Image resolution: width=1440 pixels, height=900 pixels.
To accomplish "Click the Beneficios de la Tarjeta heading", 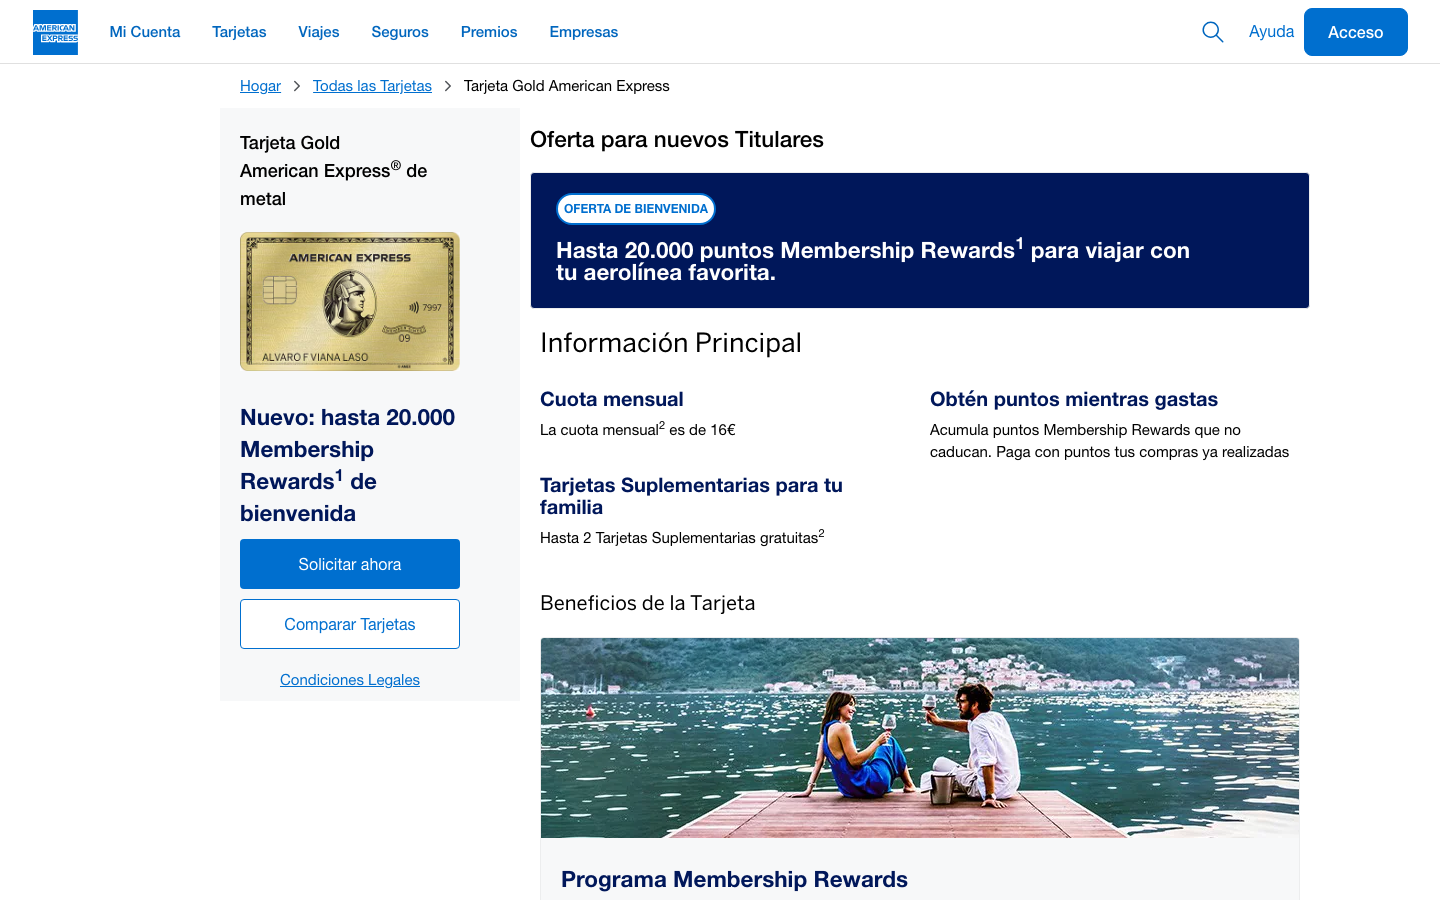I will [648, 603].
